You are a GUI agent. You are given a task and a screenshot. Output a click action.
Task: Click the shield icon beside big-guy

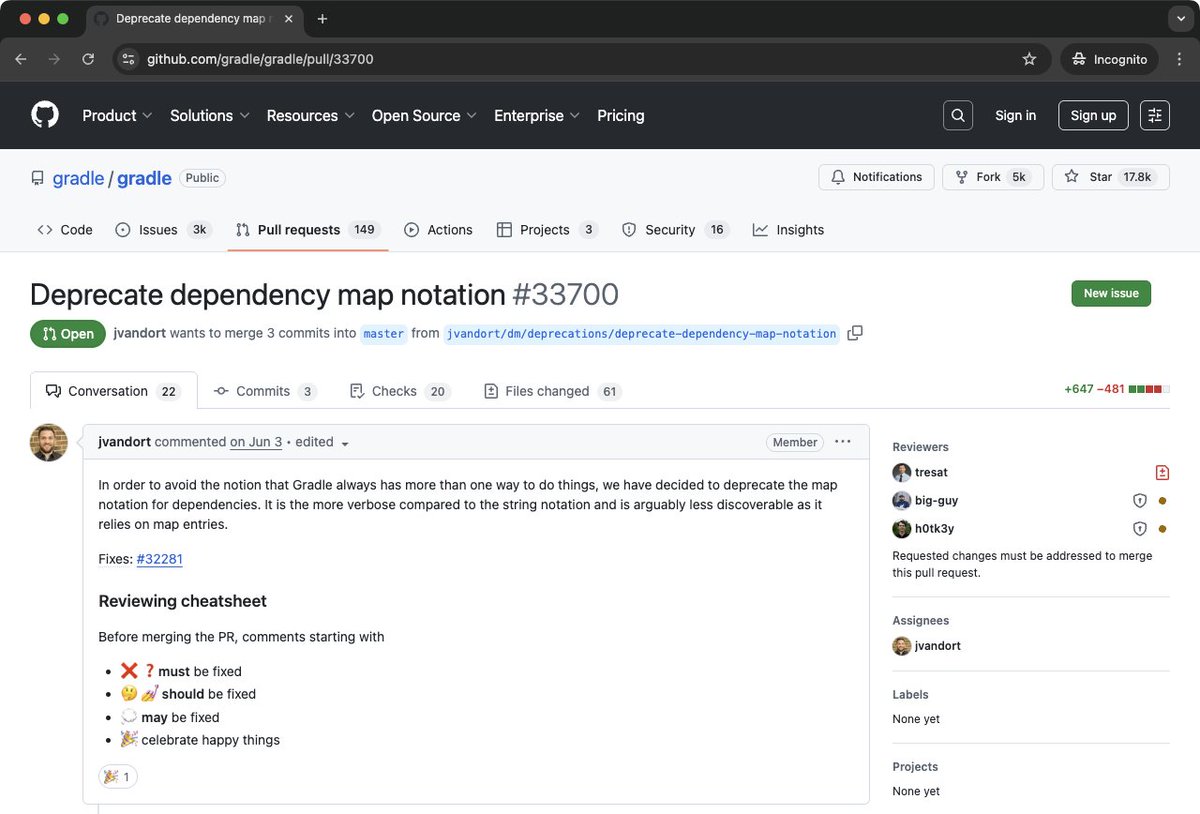click(x=1139, y=500)
